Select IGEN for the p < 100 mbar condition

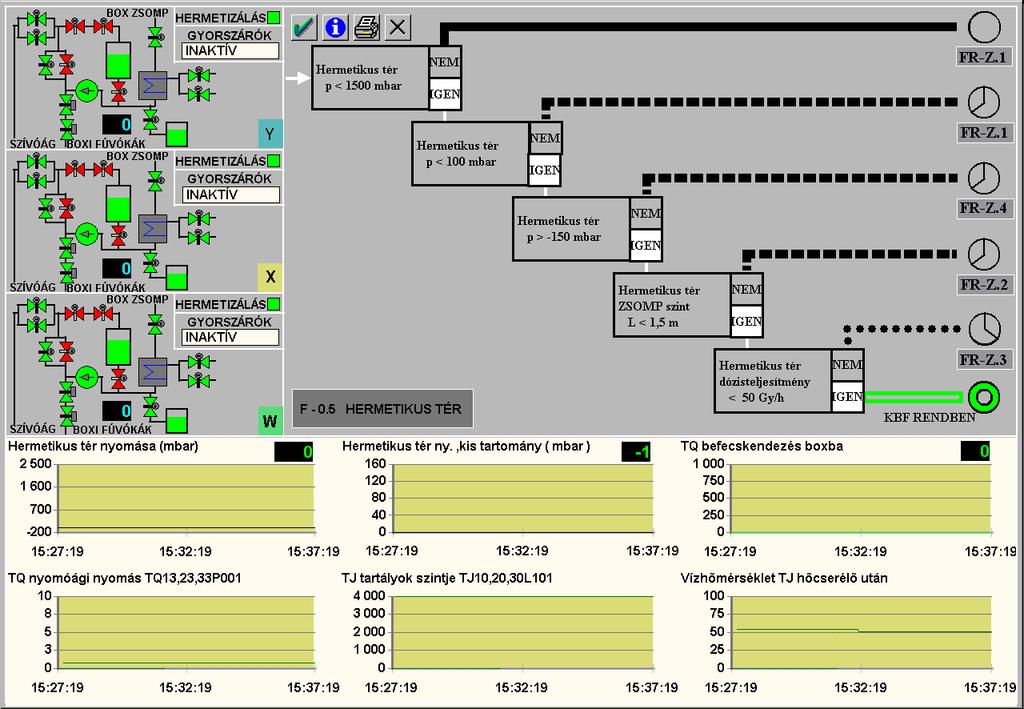(545, 170)
